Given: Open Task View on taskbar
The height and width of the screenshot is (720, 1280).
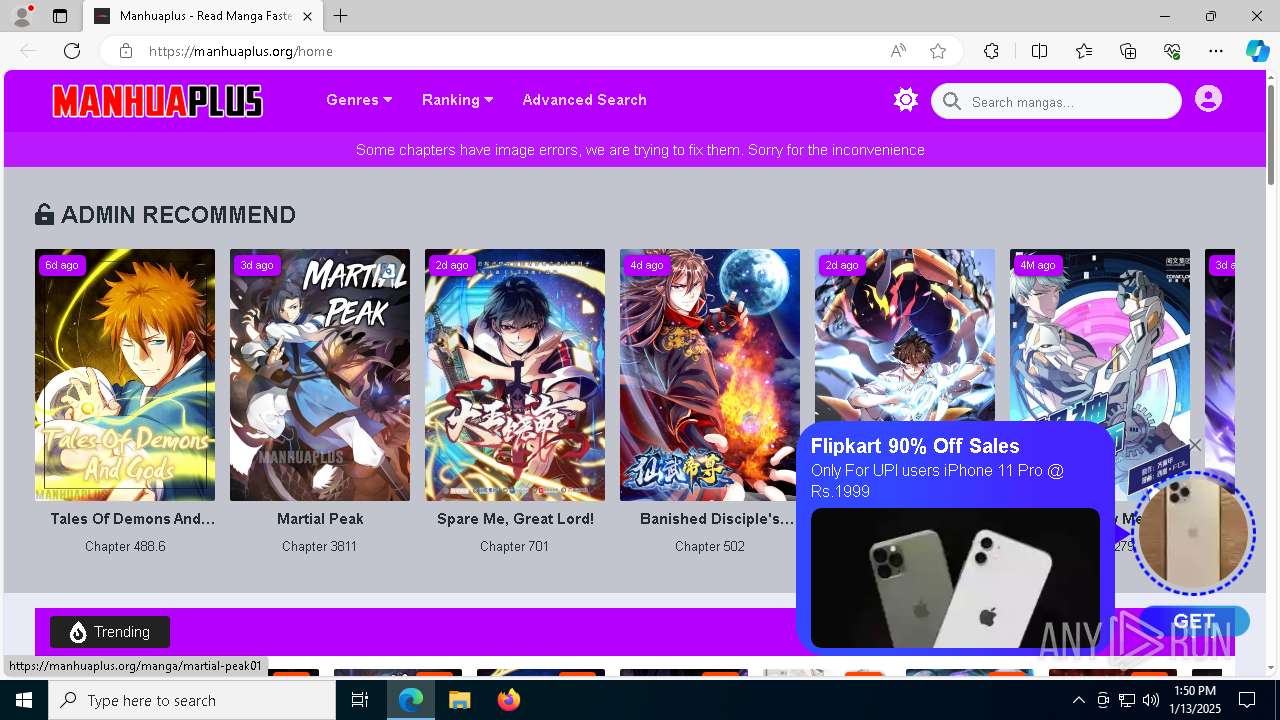Looking at the screenshot, I should [360, 700].
